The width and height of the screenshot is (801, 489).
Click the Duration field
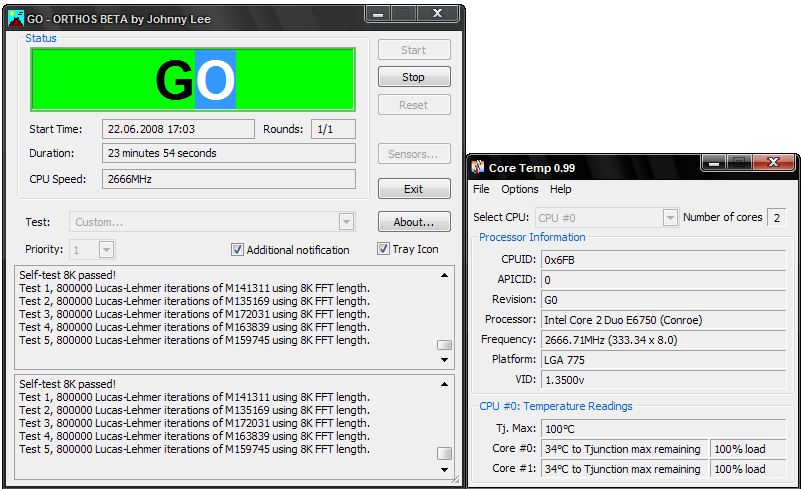[229, 153]
